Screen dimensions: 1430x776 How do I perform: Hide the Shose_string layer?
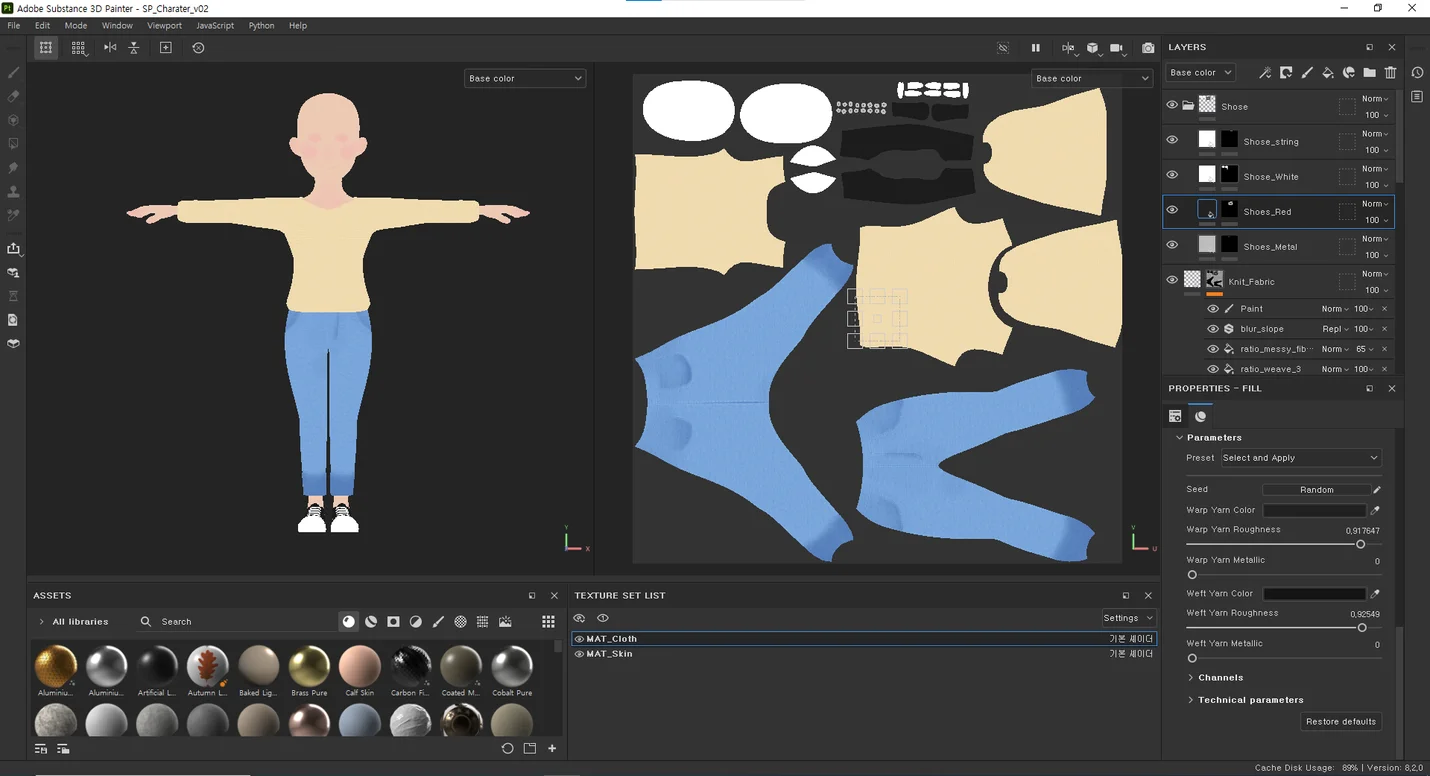point(1172,140)
